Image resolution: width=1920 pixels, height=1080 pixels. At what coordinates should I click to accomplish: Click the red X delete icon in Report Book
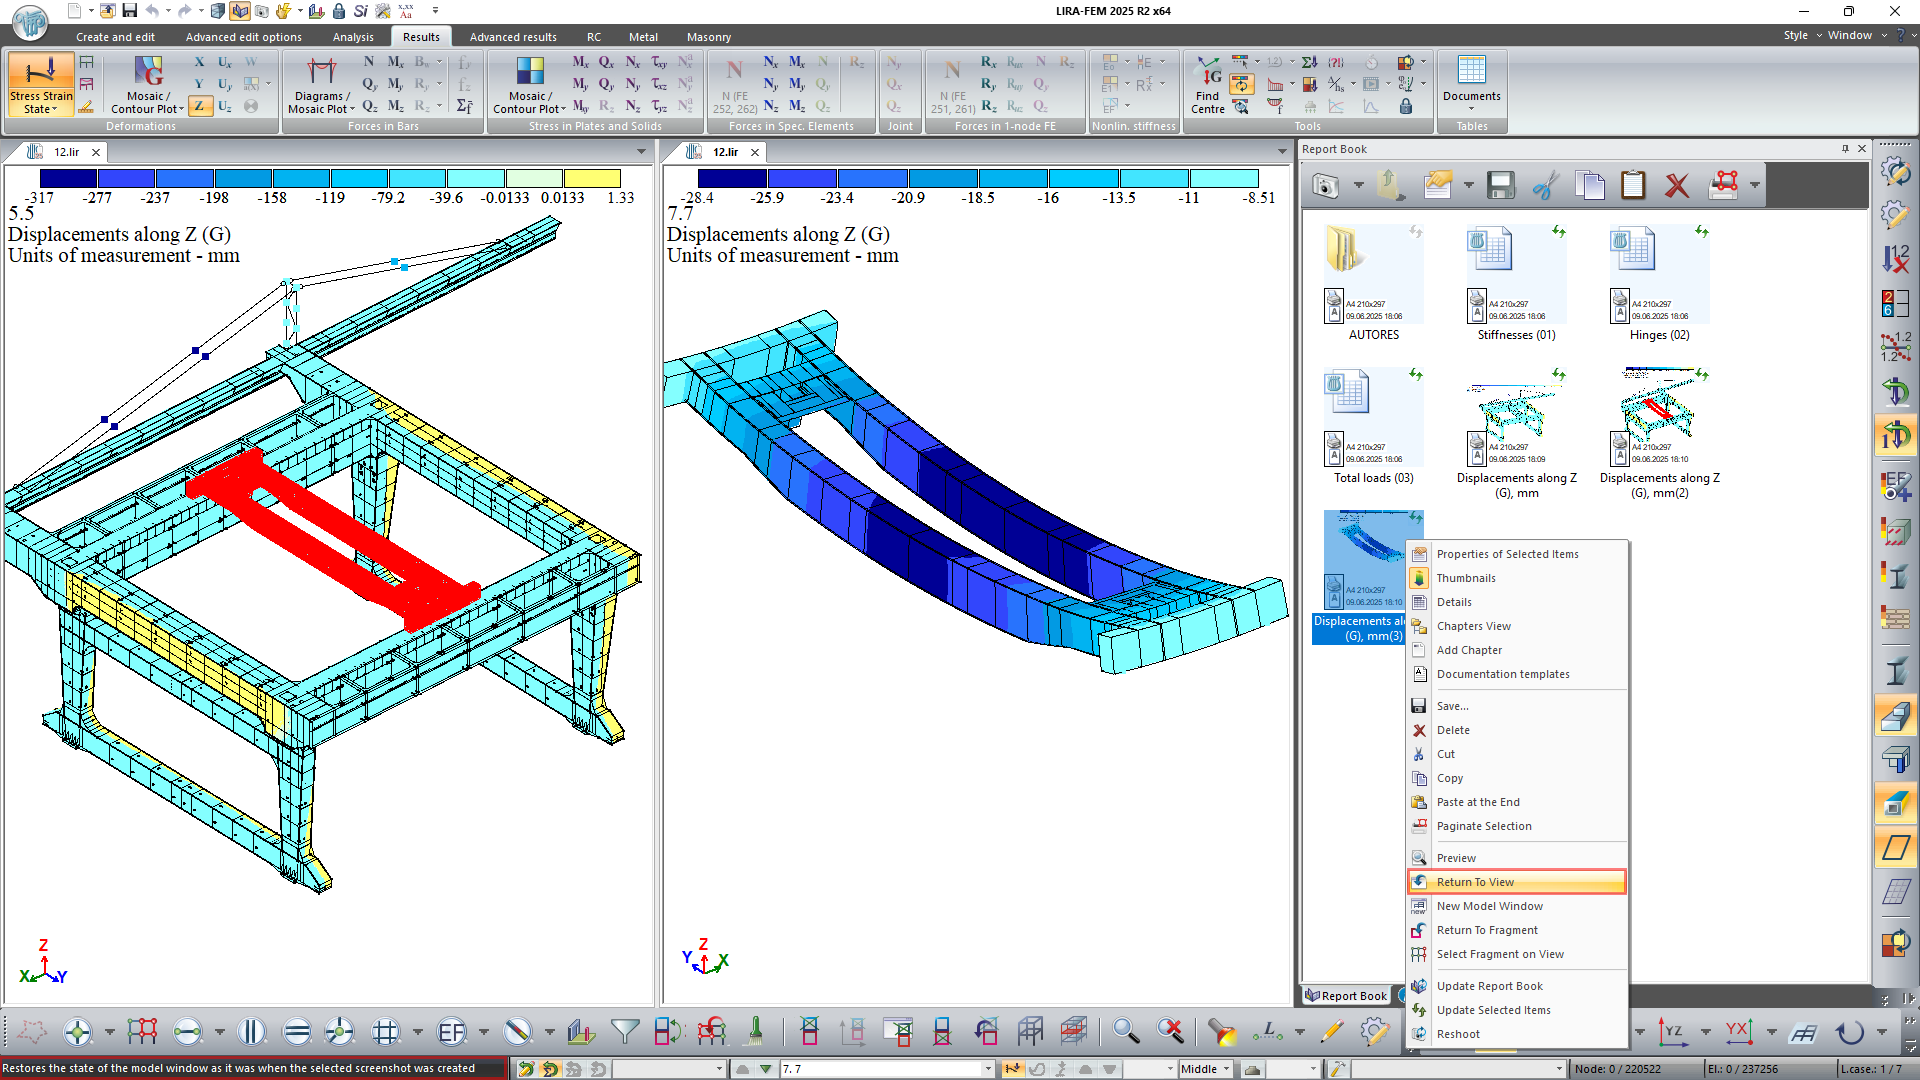pos(1677,185)
